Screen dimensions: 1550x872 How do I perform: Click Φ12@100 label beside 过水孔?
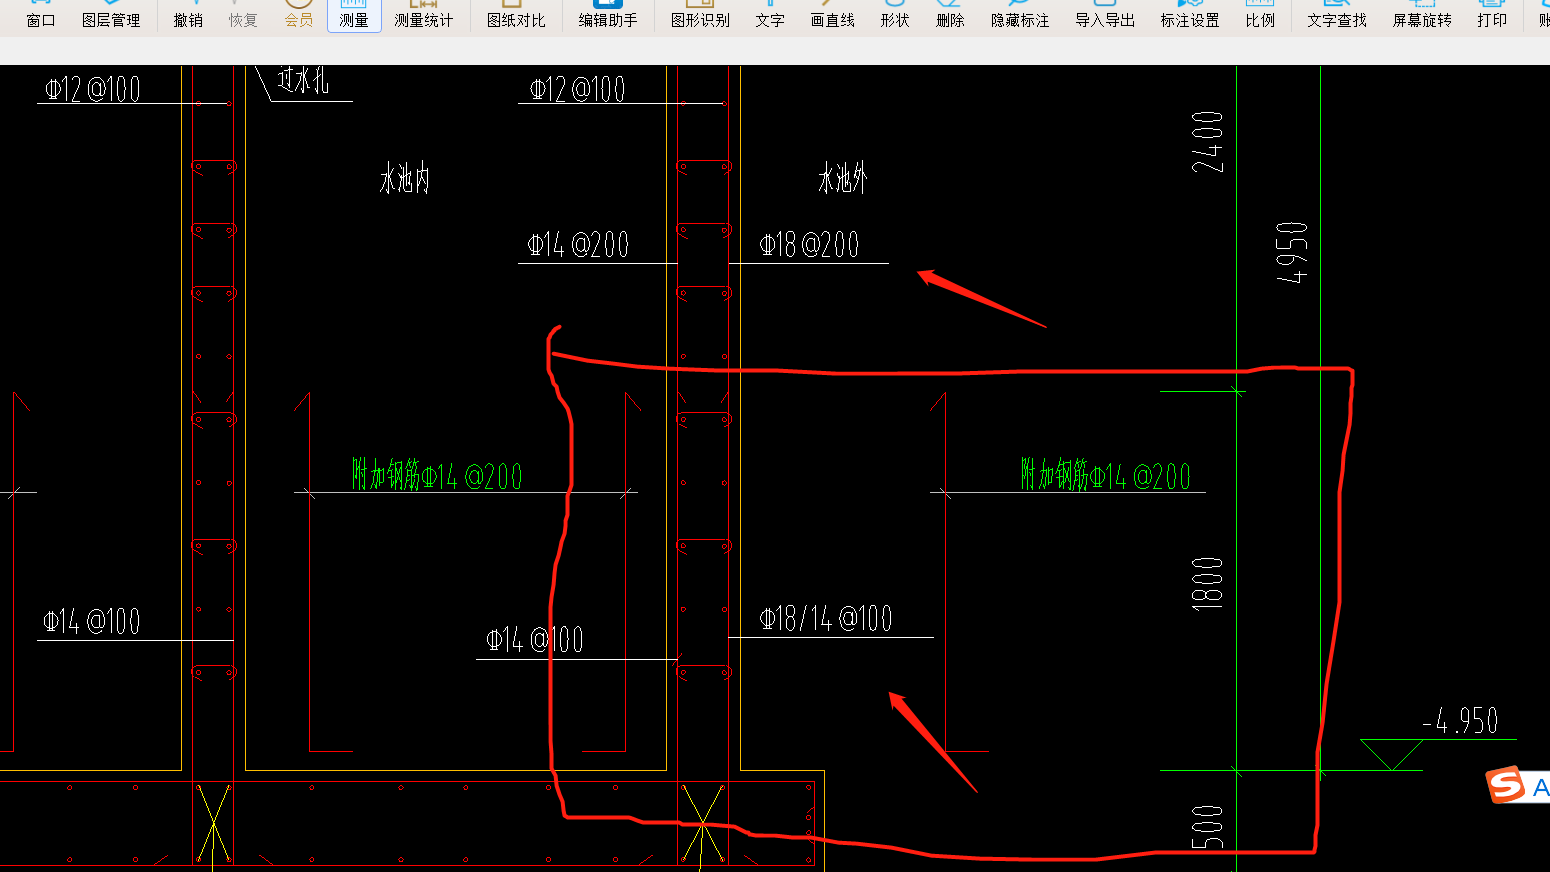92,90
